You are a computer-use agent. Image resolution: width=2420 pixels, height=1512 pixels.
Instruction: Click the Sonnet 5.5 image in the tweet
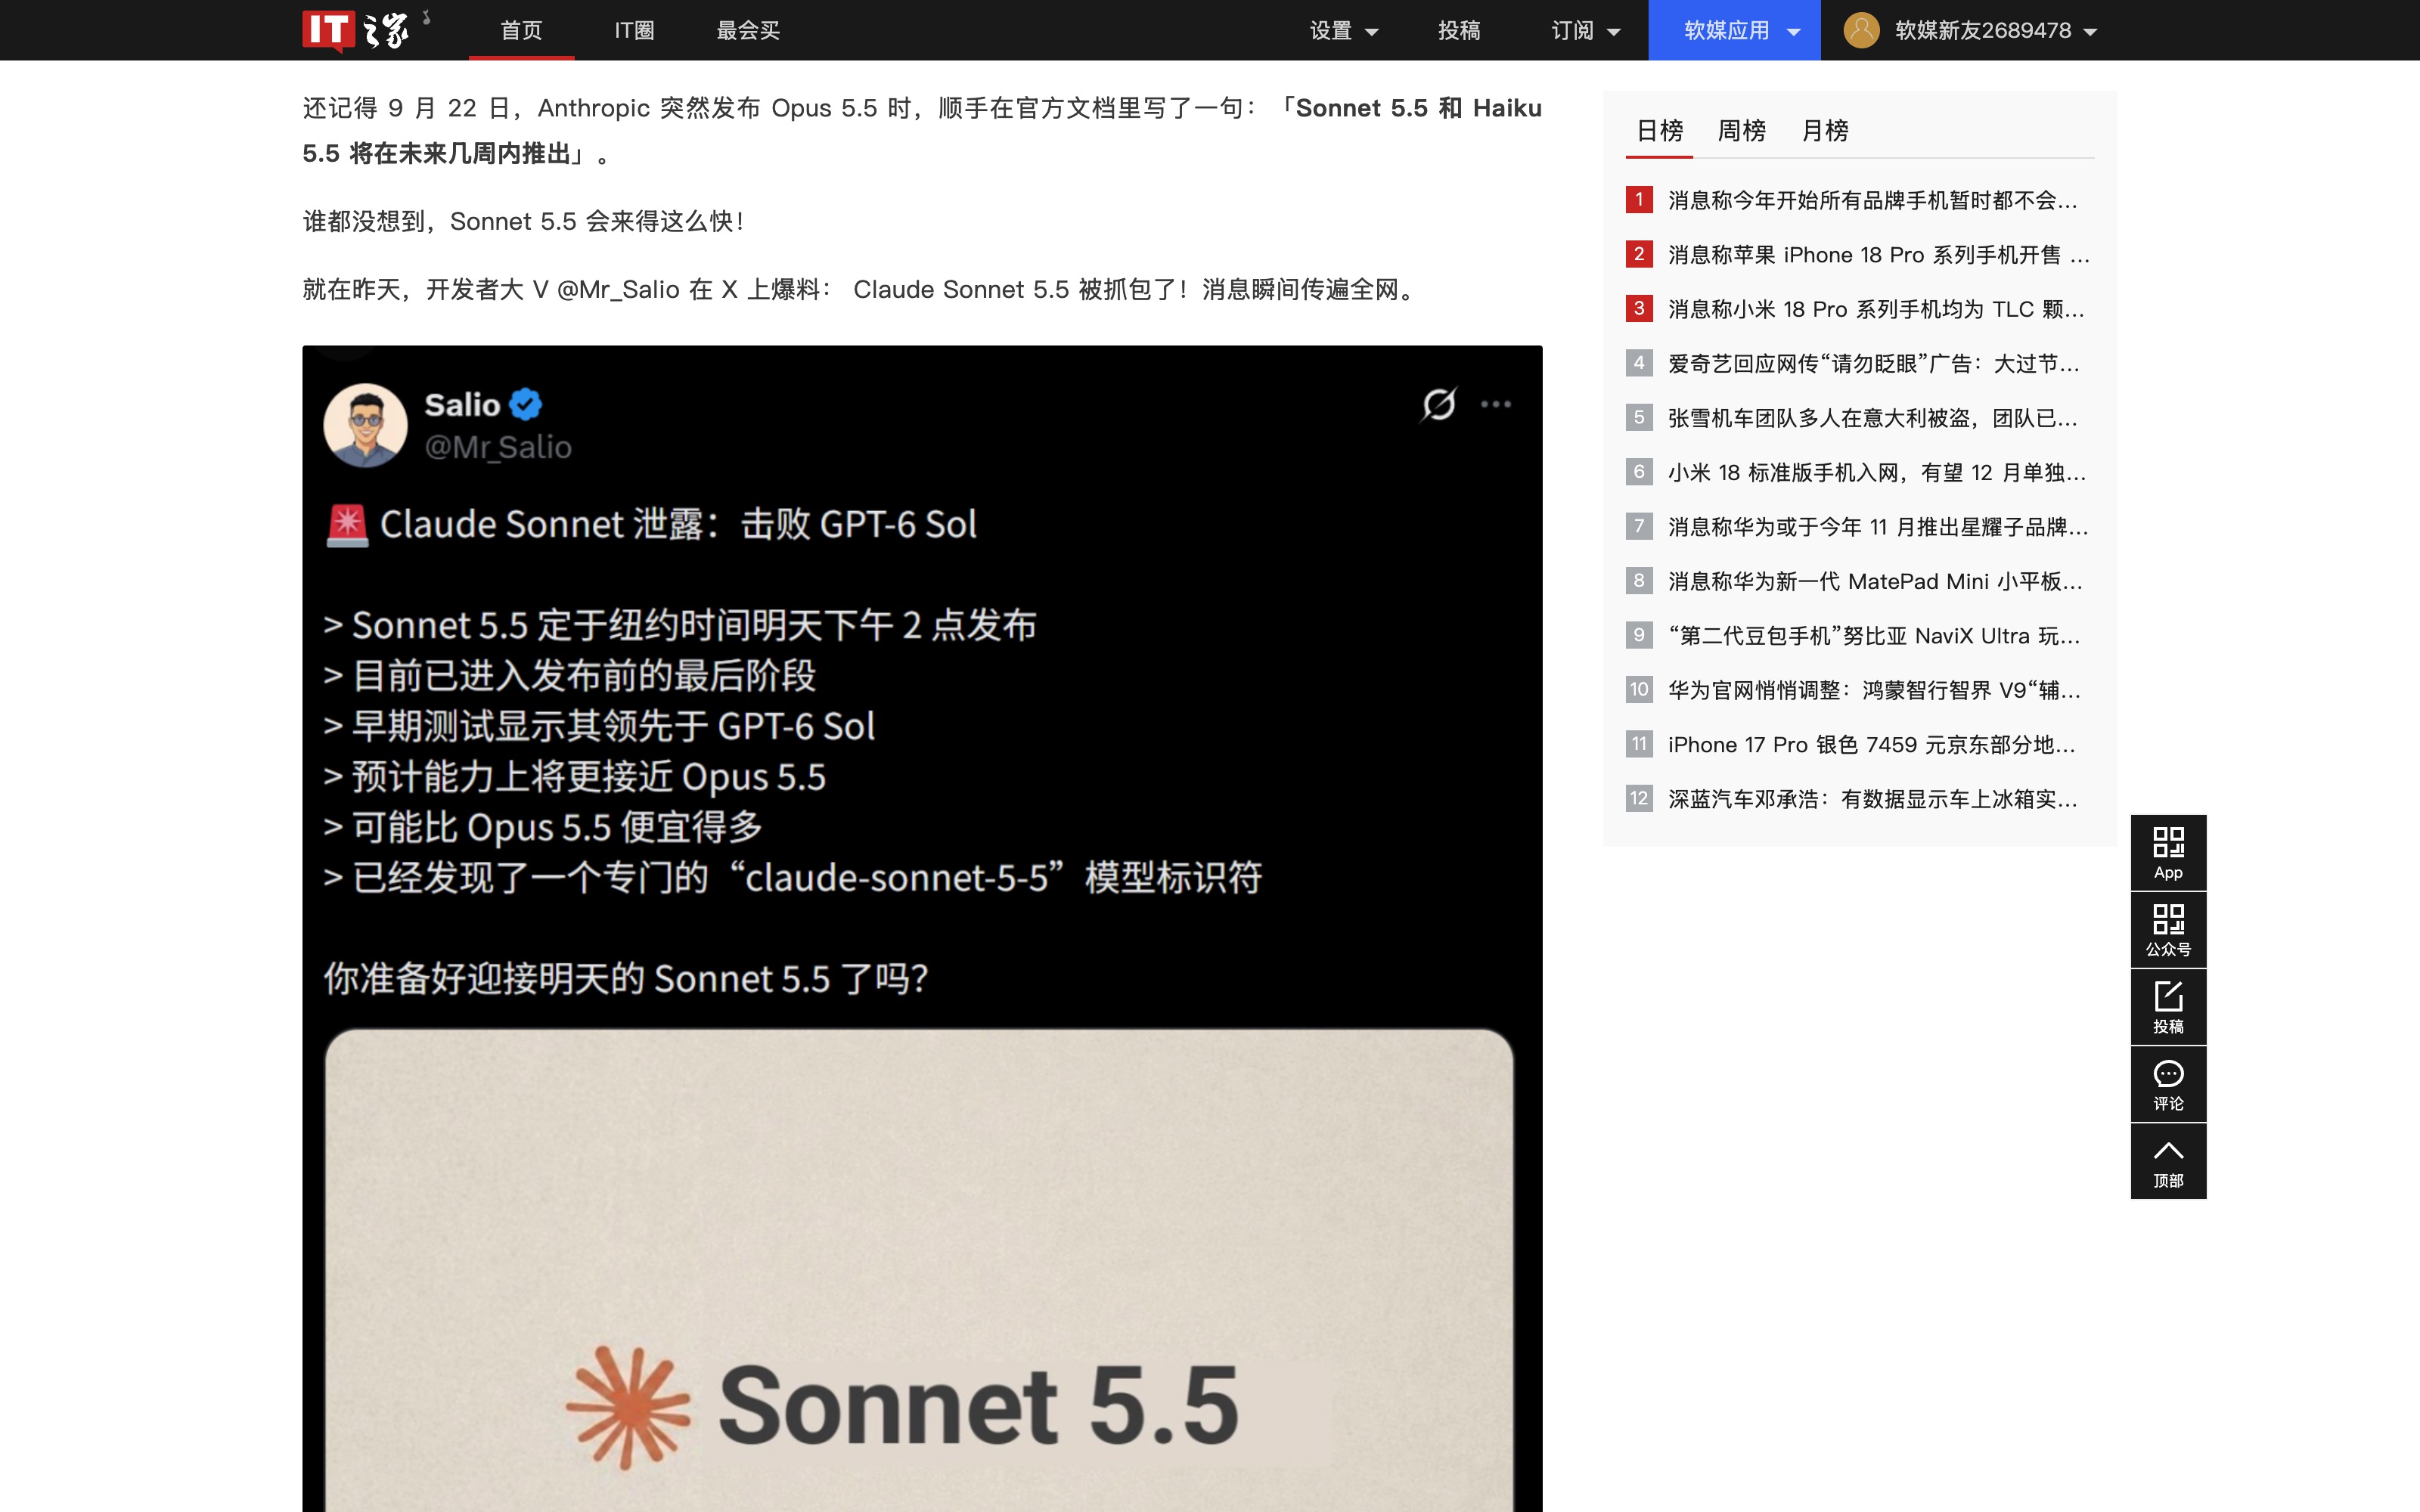(x=919, y=1270)
